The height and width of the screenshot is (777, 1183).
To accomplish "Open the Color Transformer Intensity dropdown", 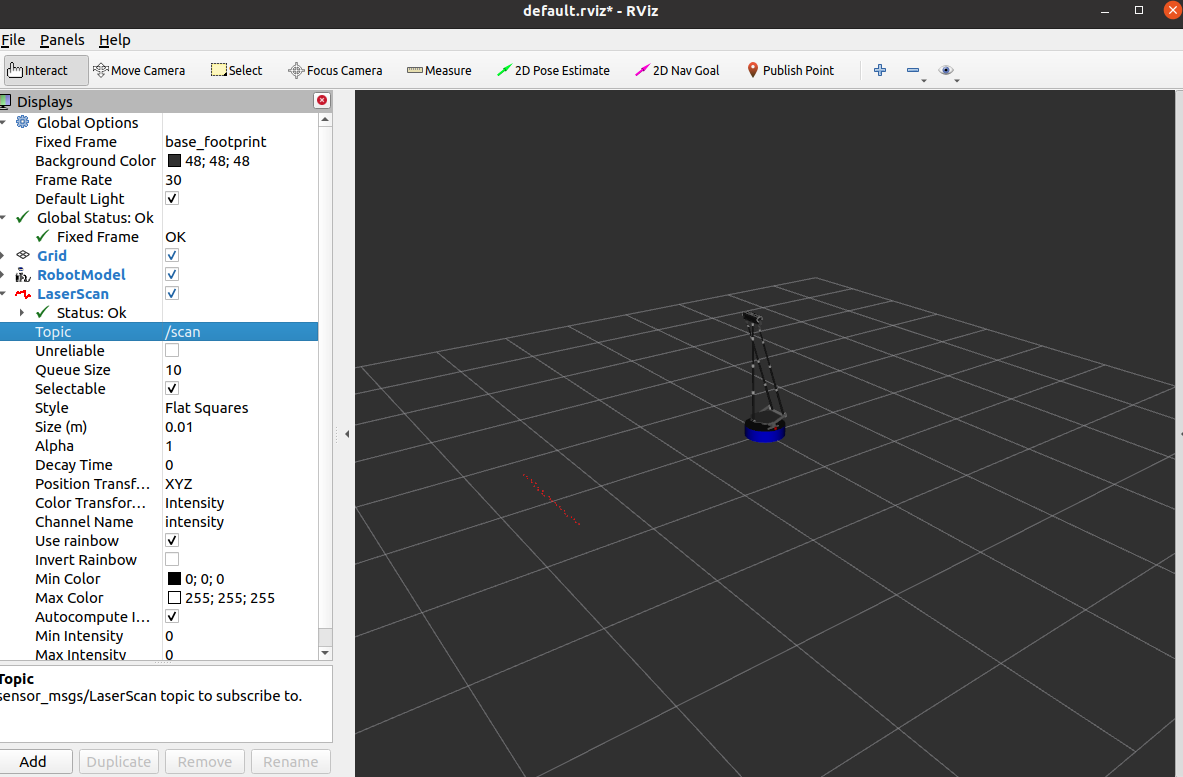I will coord(240,502).
